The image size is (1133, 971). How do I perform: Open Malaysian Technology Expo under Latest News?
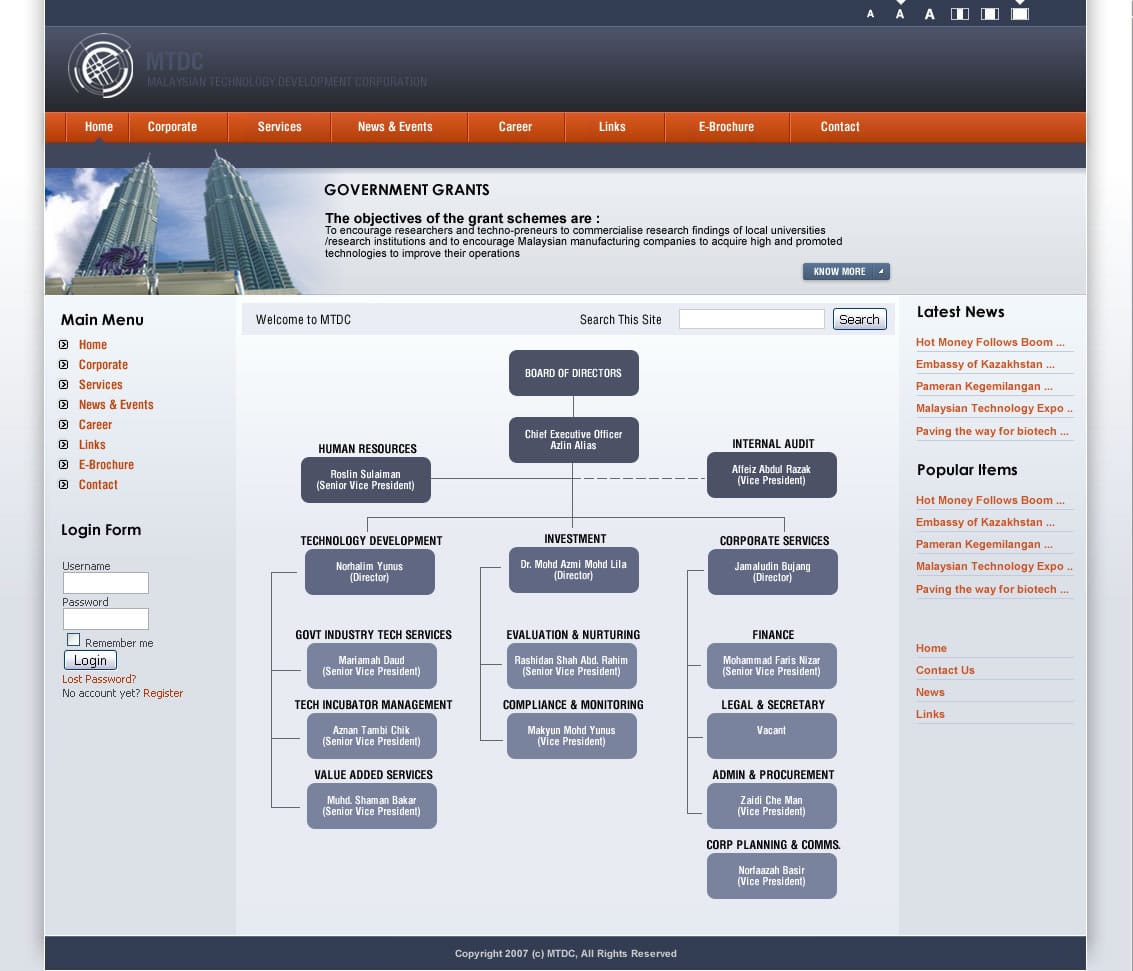[x=994, y=408]
